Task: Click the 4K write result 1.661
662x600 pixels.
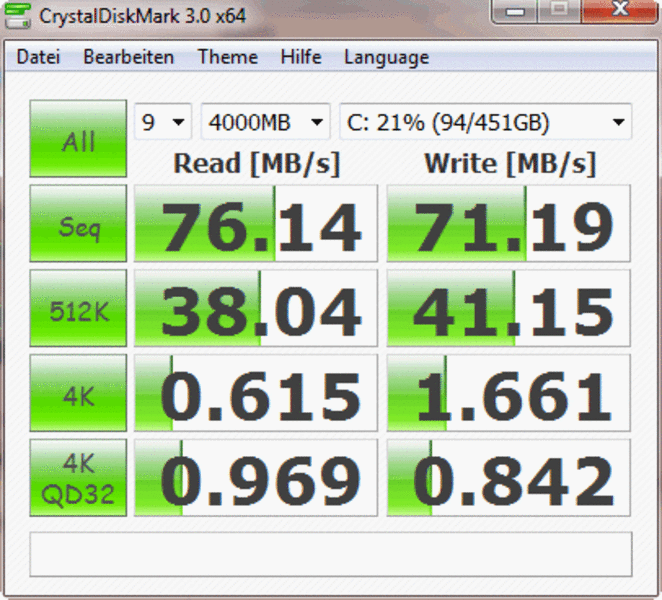Action: tap(509, 393)
